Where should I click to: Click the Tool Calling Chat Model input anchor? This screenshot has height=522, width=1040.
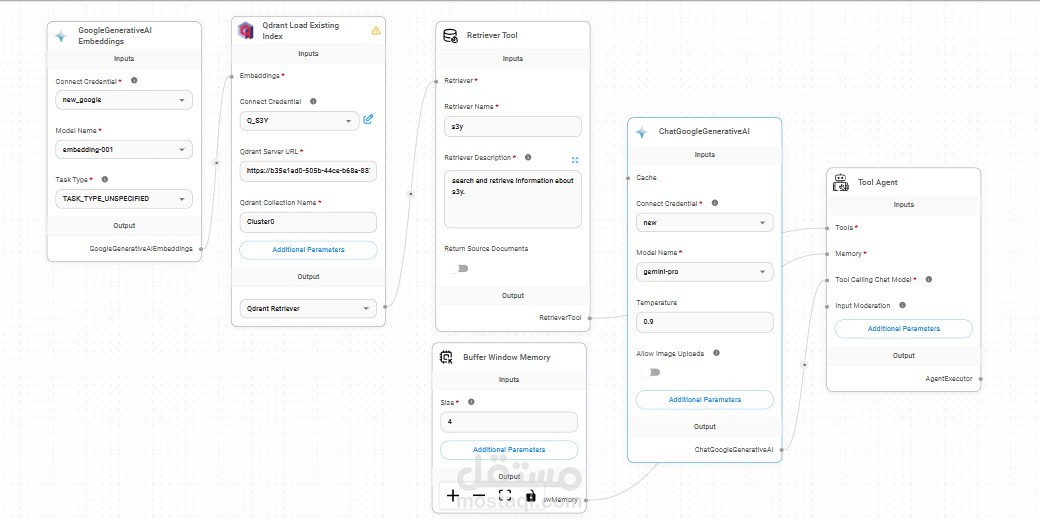(x=827, y=280)
